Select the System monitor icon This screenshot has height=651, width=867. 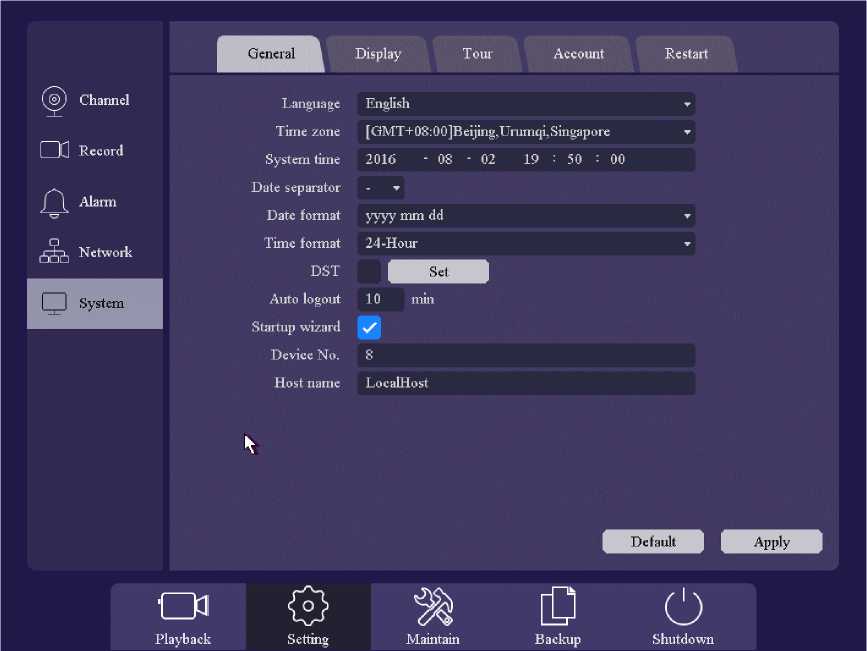click(54, 303)
